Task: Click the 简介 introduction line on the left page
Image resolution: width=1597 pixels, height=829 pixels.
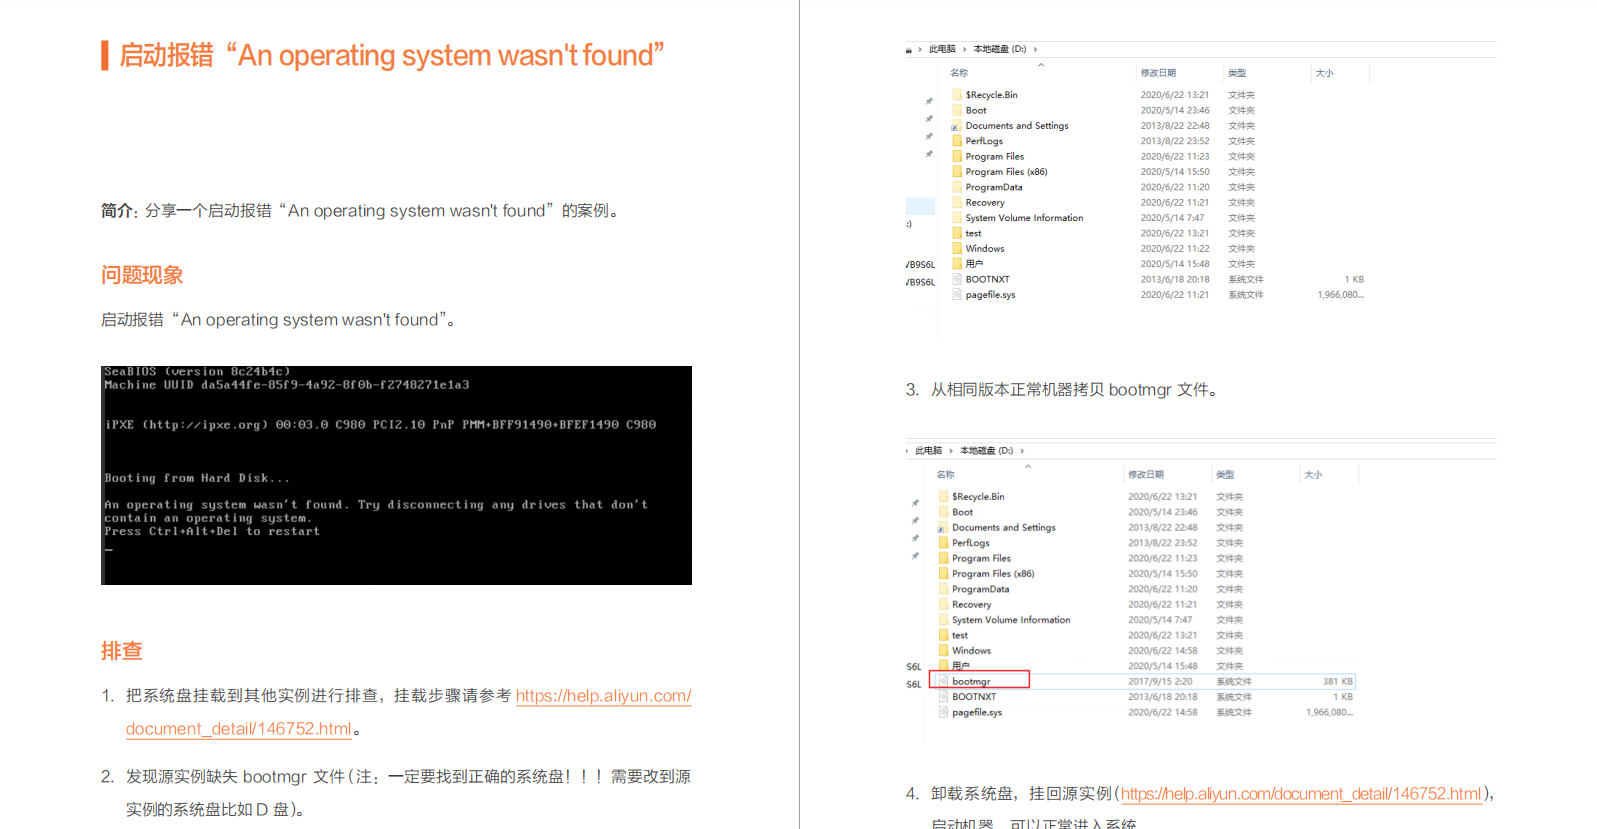Action: [x=362, y=211]
